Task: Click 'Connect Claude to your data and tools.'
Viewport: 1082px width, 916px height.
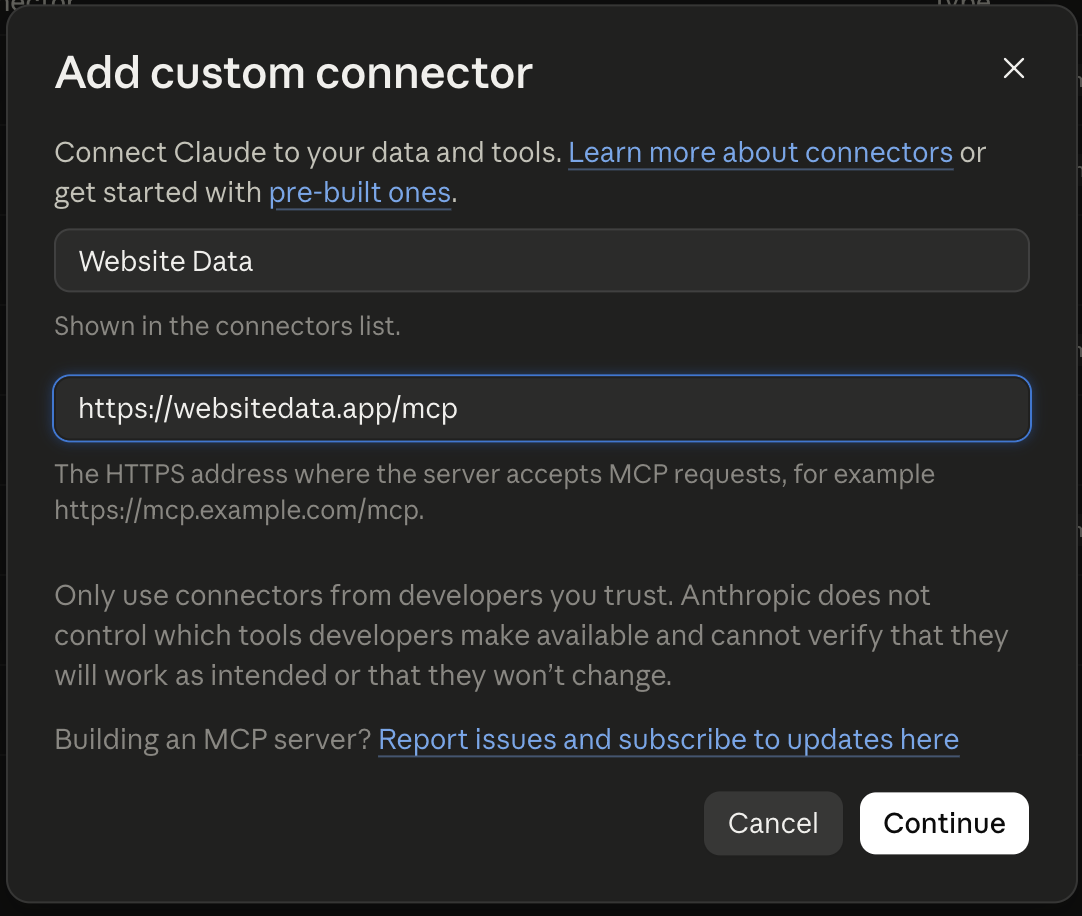Action: coord(308,153)
